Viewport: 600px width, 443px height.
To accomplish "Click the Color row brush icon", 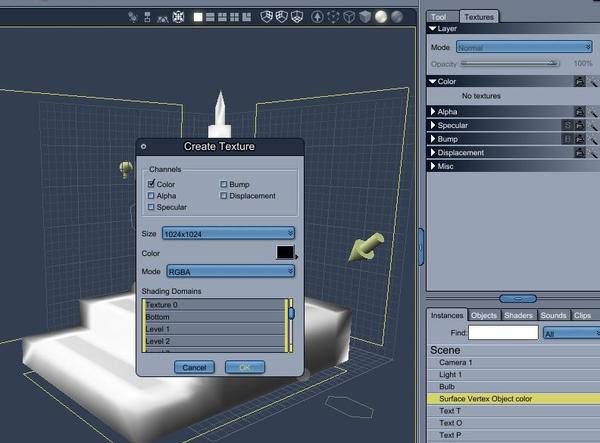I will (x=593, y=81).
